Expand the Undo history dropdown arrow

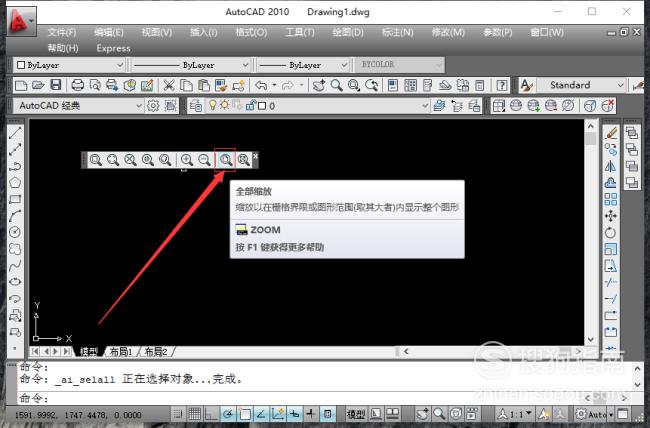[274, 85]
